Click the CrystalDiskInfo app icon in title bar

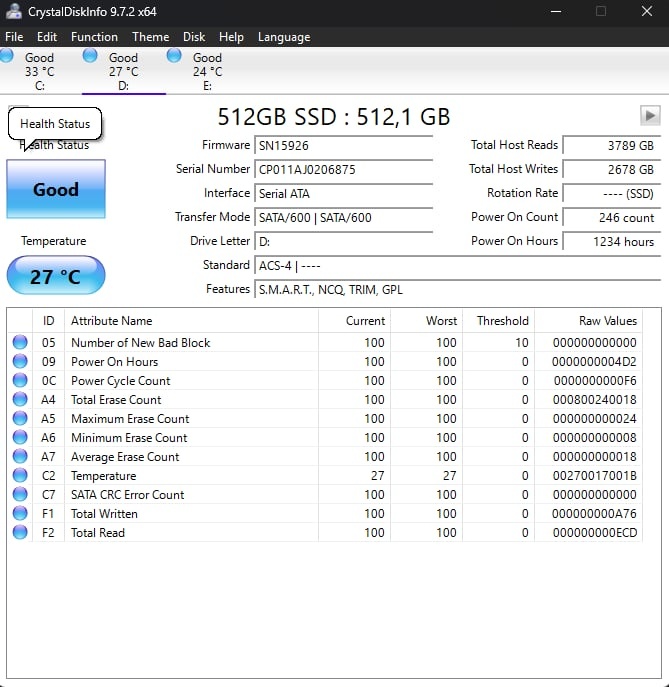click(x=14, y=11)
